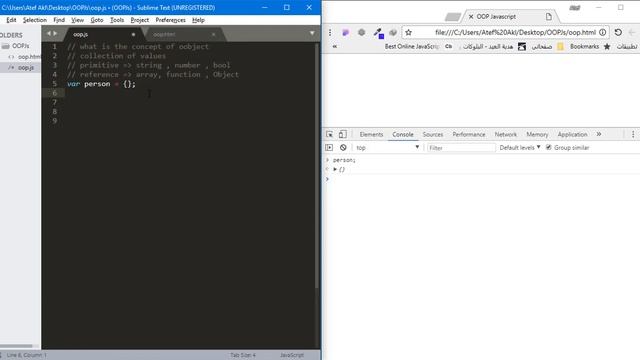Open oop.html in the Sublime sidebar
The image size is (640, 360).
(x=24, y=57)
